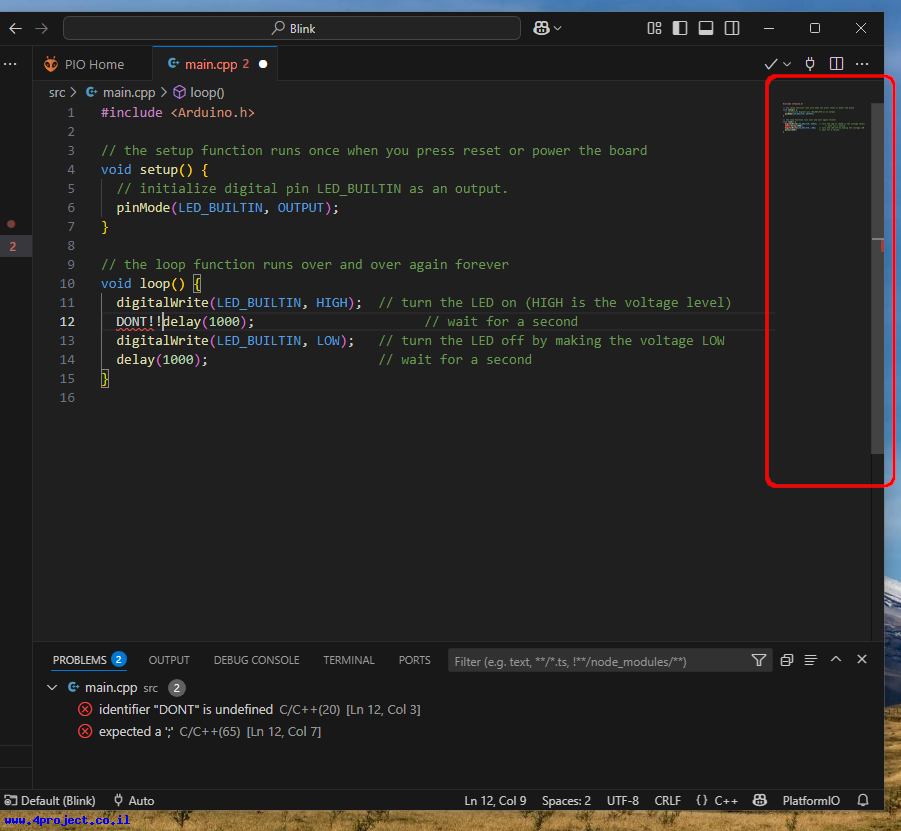Click Default (Blink) environment in status bar
901x831 pixels.
tap(50, 801)
